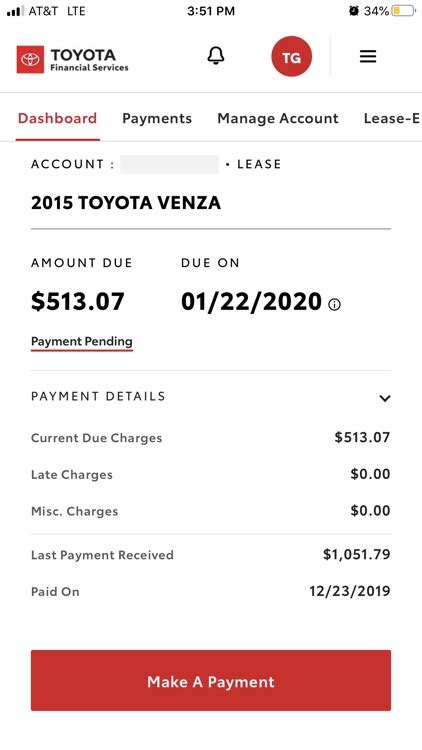Click the Make A Payment button

click(x=211, y=680)
